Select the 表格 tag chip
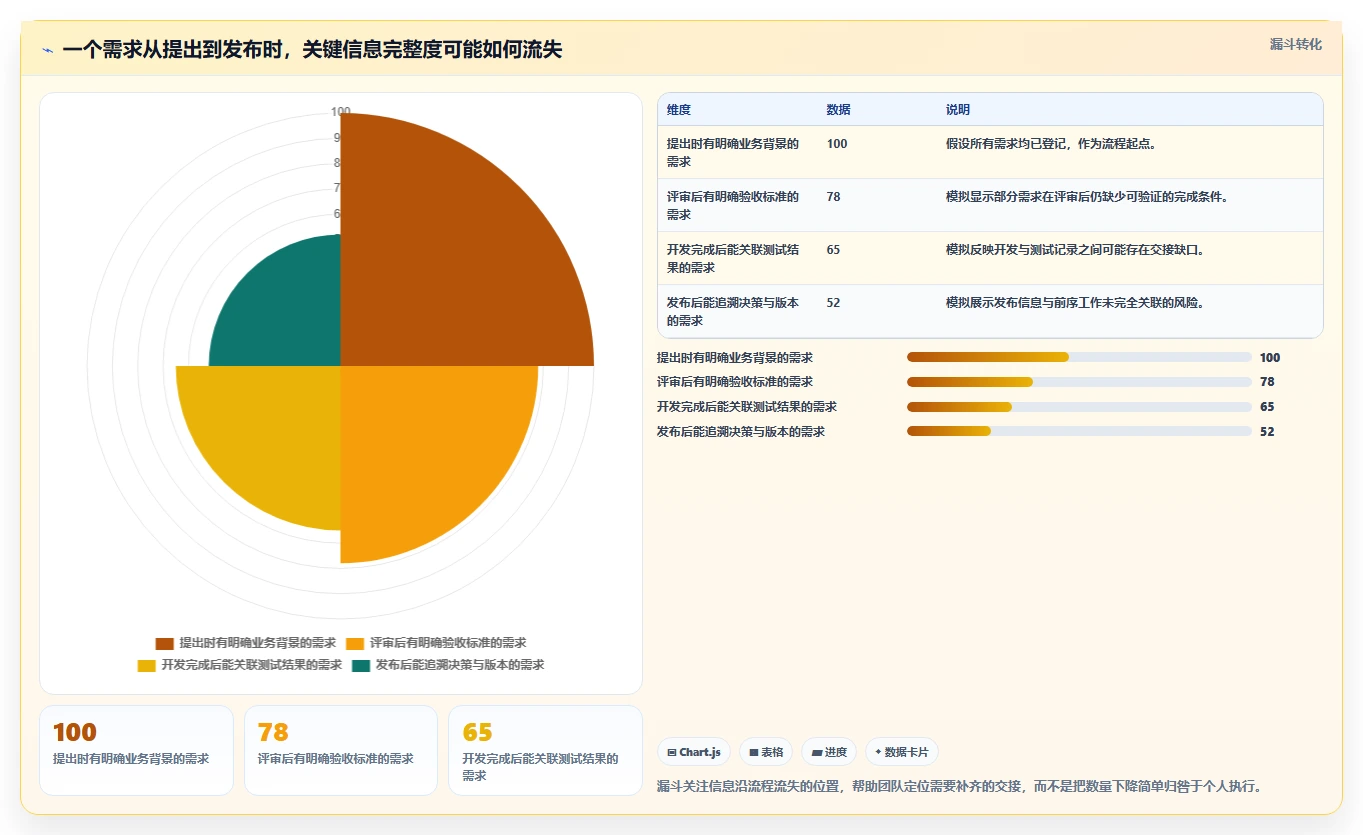1363x835 pixels. [766, 752]
